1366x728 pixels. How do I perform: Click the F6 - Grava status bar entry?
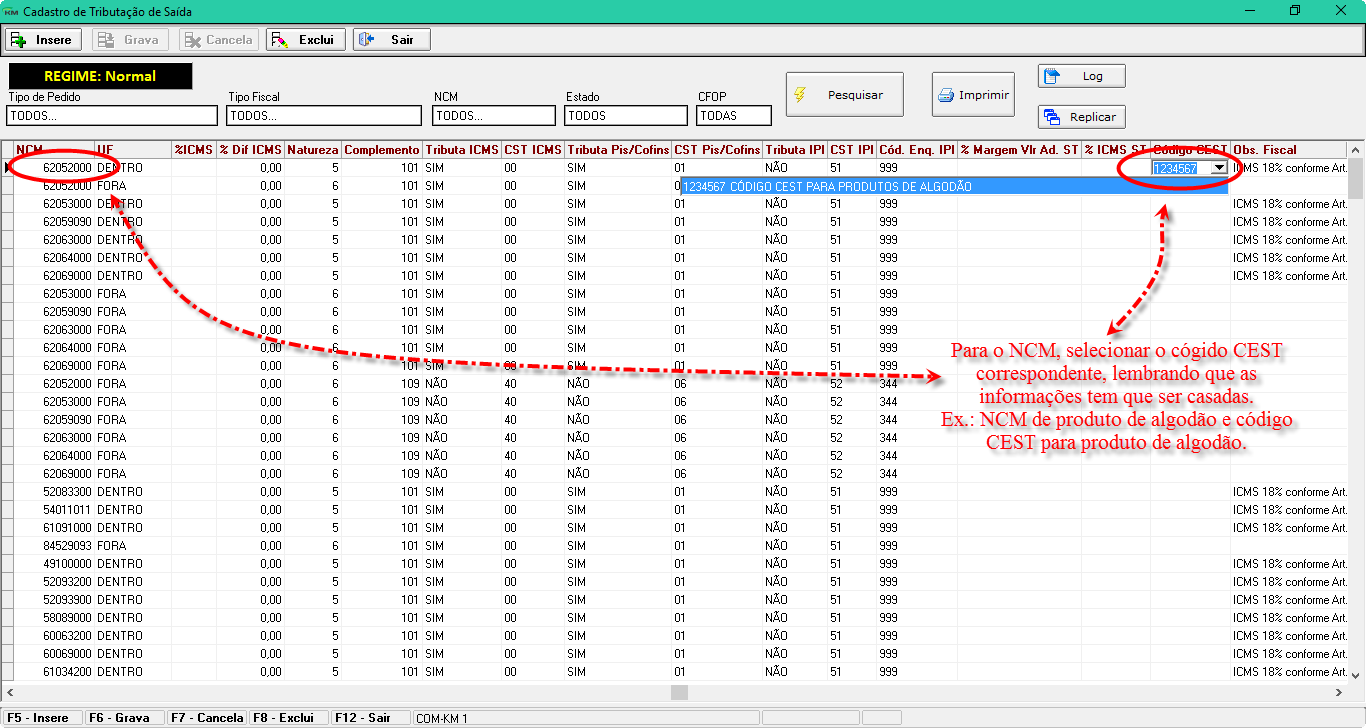123,718
